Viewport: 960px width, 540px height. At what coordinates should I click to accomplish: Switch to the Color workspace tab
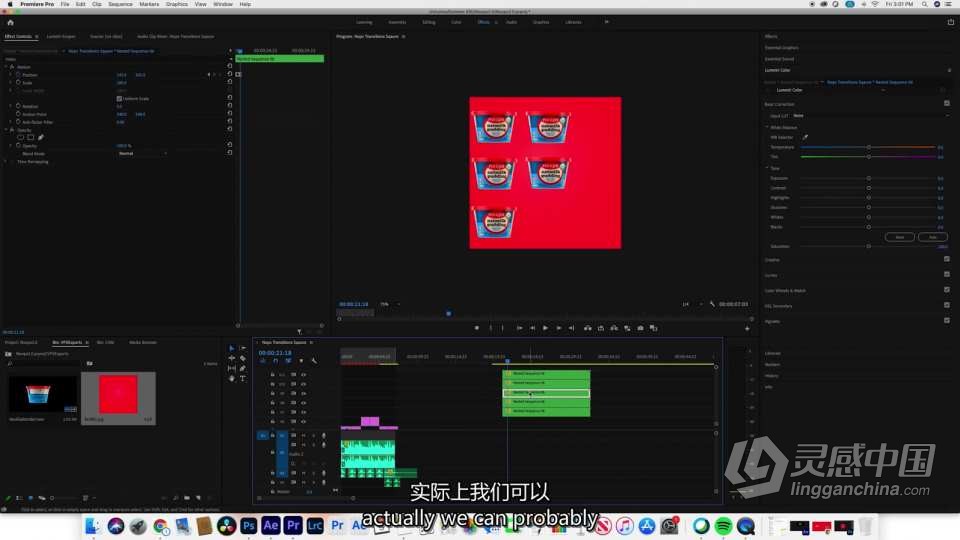[x=456, y=22]
